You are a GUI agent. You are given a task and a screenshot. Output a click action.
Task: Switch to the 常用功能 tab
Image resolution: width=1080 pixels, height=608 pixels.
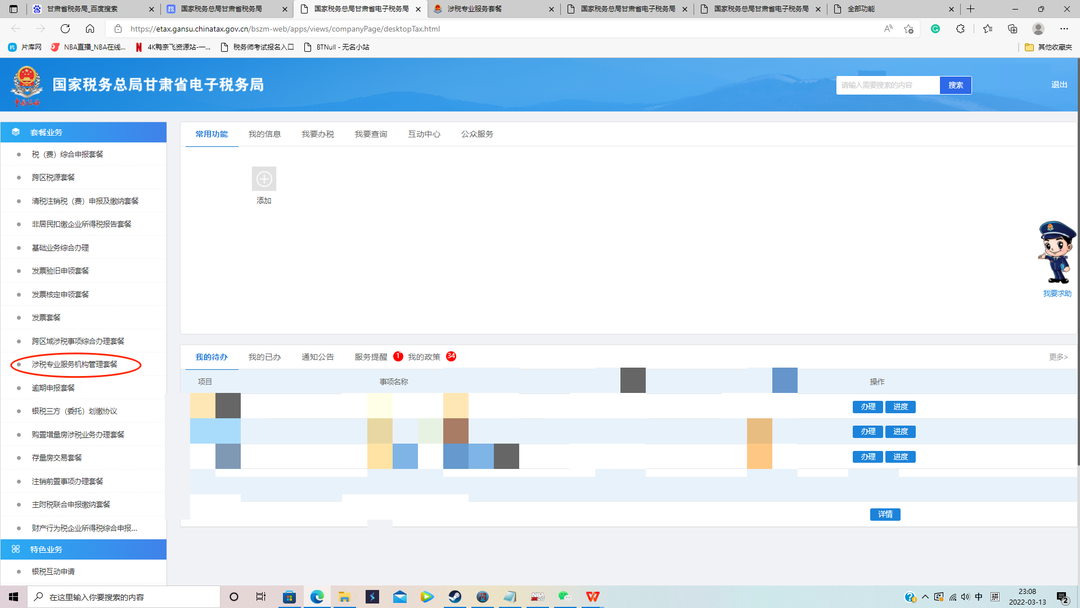pos(211,134)
